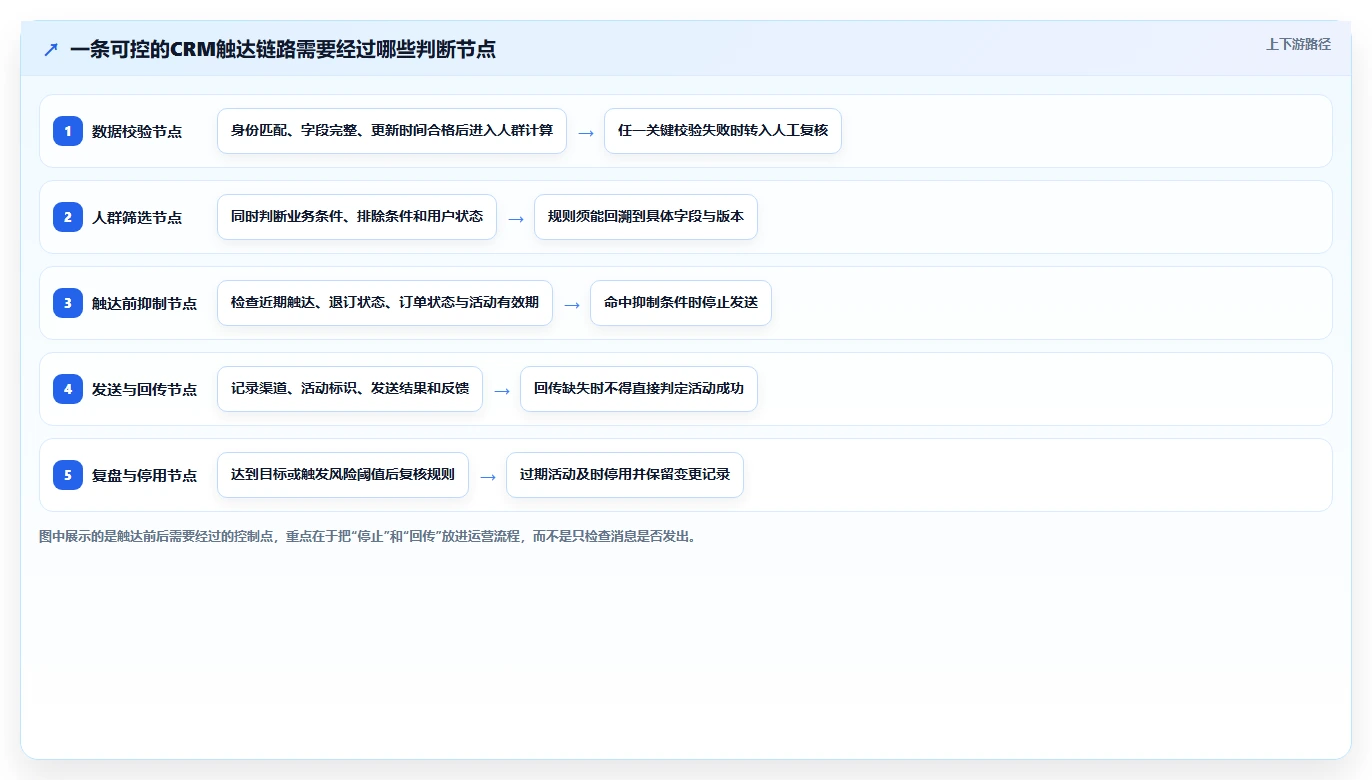Click the title 一条可控的CRM触达链路需要经过哪些判断节点
The width and height of the screenshot is (1372, 780).
283,49
